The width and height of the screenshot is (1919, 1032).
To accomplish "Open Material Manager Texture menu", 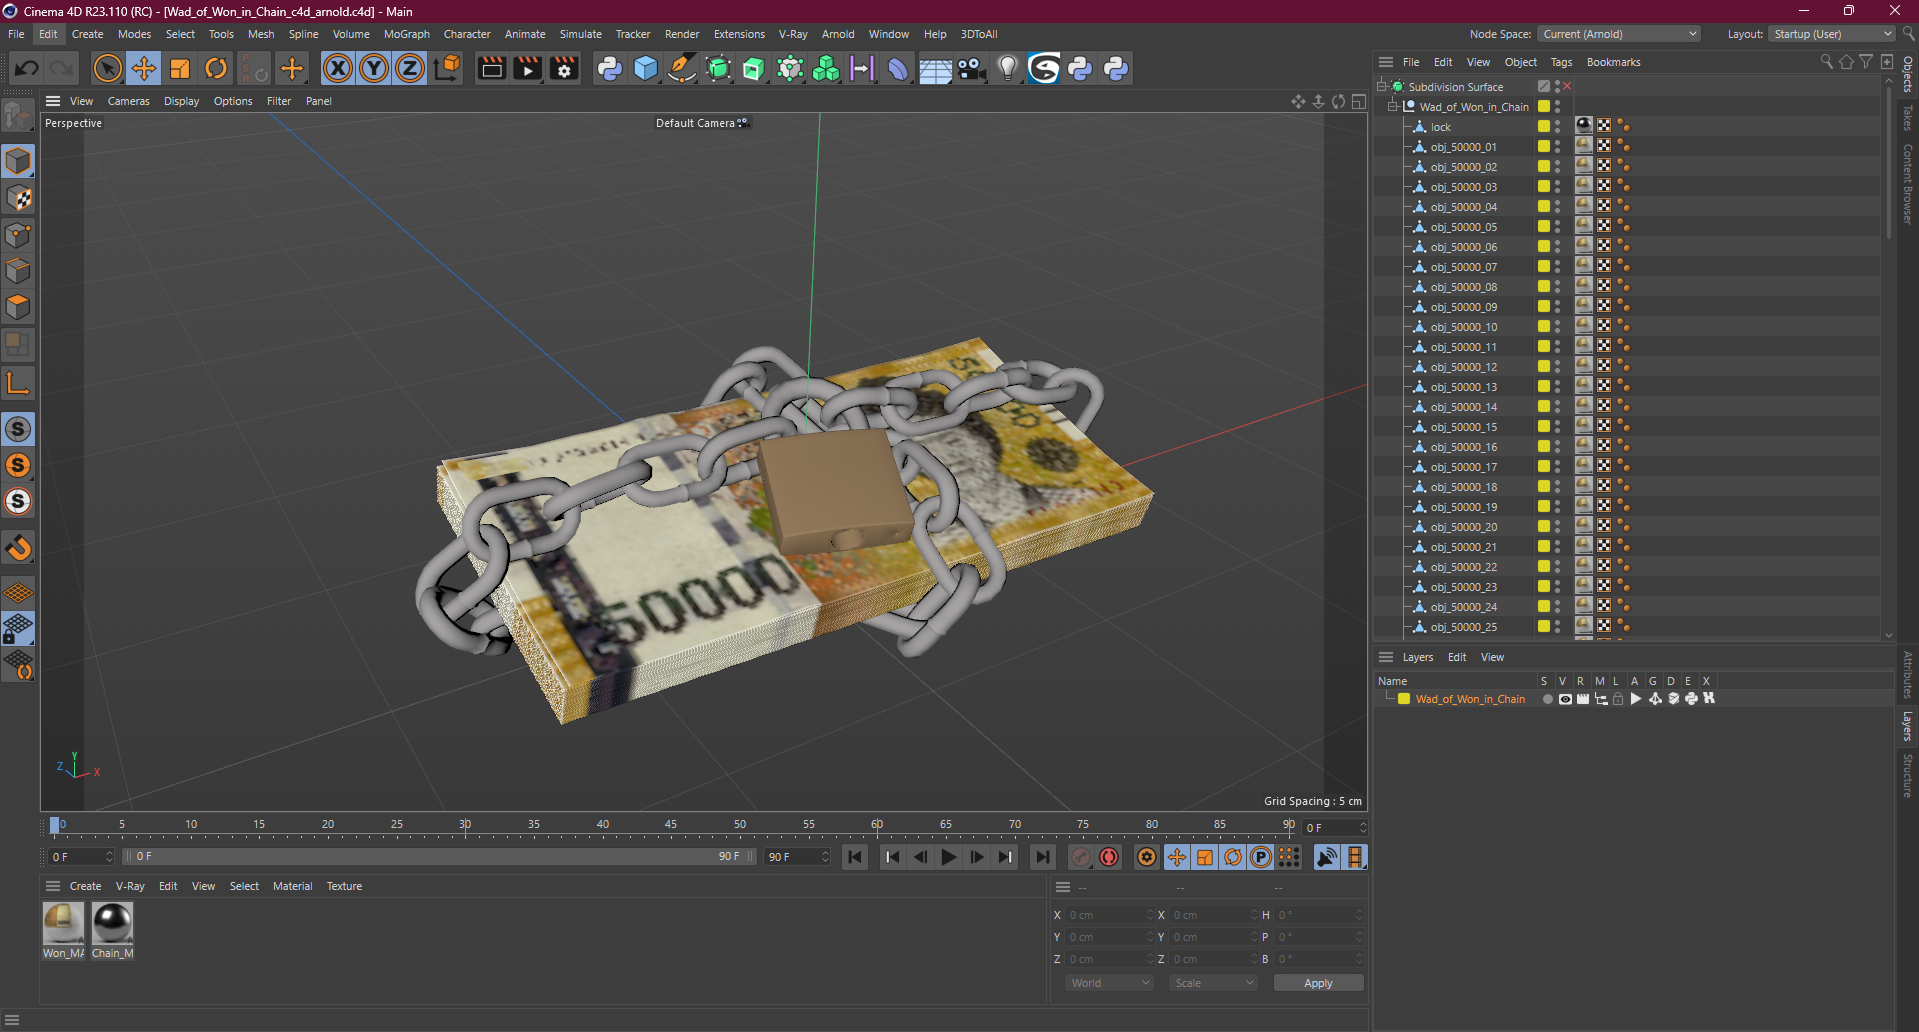I will [x=344, y=886].
